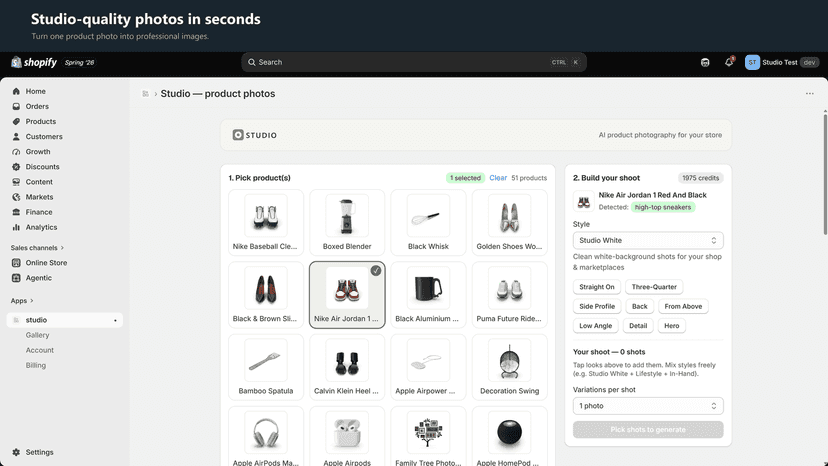
Task: Select the Nike Baseball Cleats product
Action: pyautogui.click(x=266, y=222)
